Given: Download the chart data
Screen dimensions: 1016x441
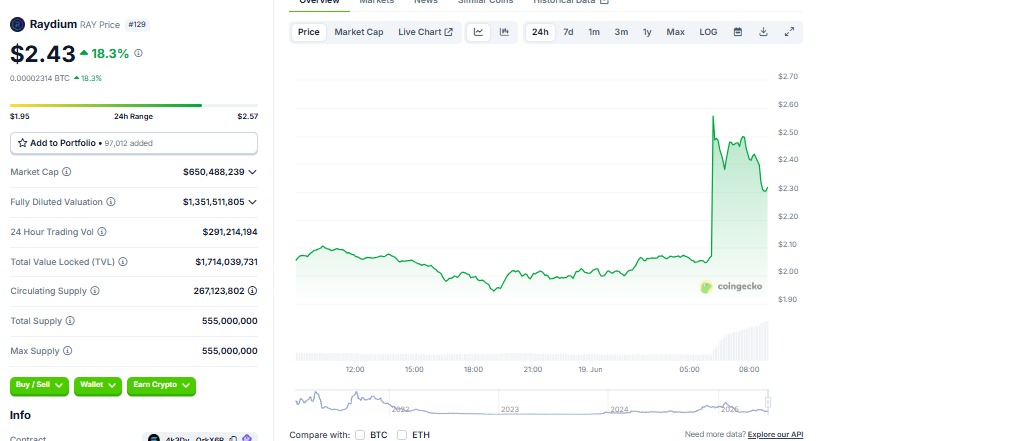Looking at the screenshot, I should tap(763, 32).
